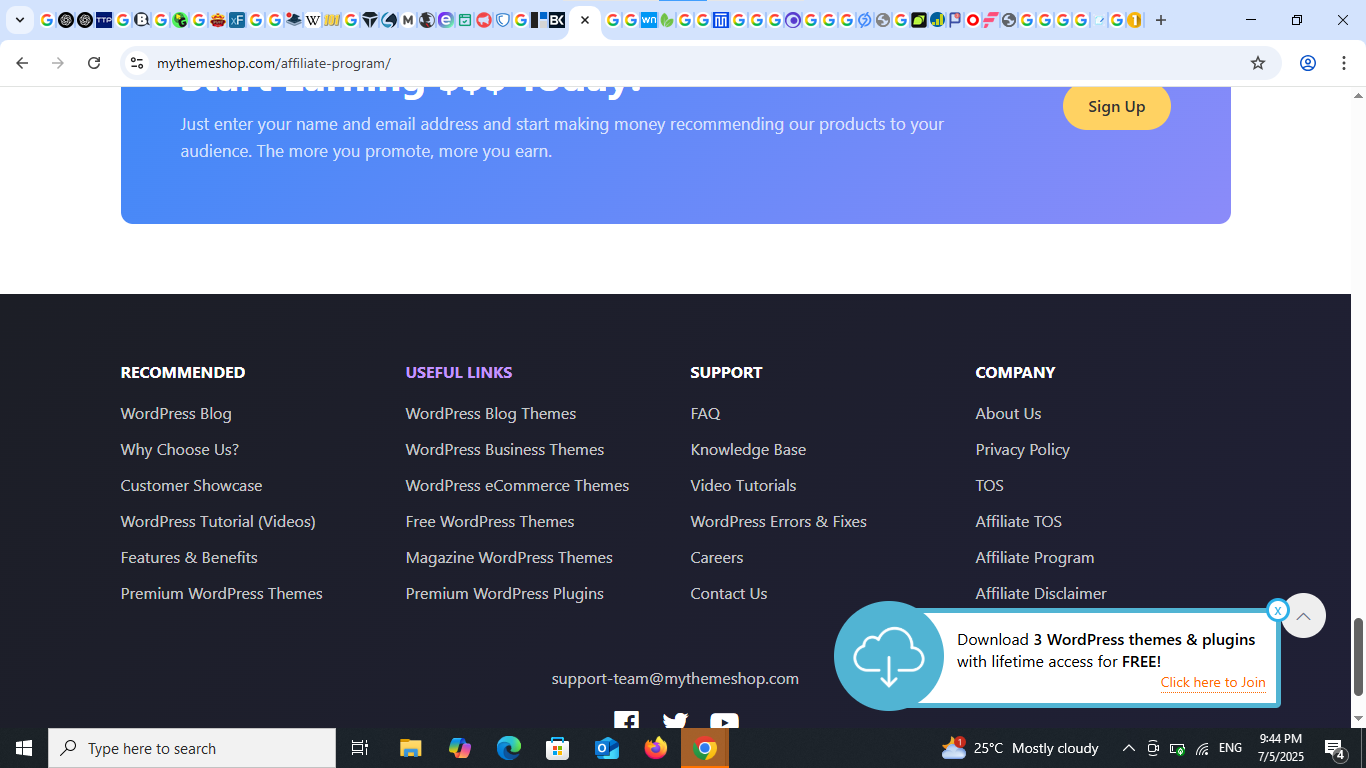This screenshot has width=1366, height=768.
Task: Open Task View on the taskbar
Action: [360, 748]
